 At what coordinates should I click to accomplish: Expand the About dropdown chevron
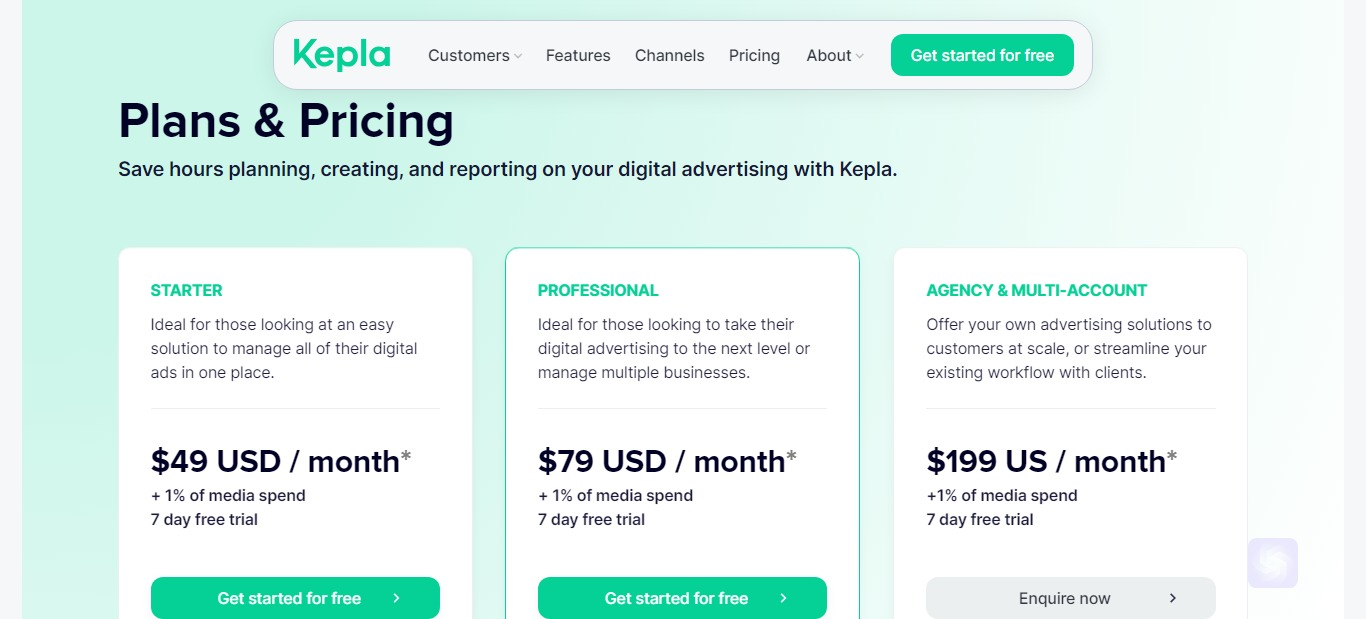[860, 57]
